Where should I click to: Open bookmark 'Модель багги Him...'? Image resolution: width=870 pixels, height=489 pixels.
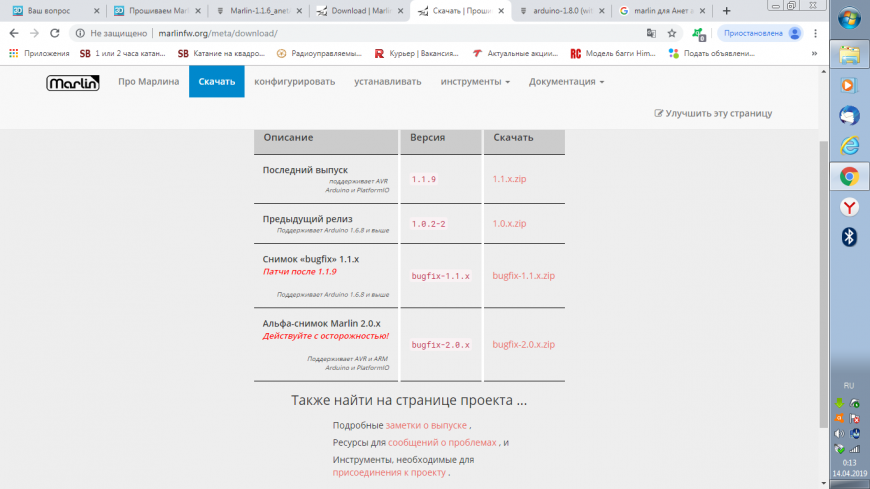[613, 53]
